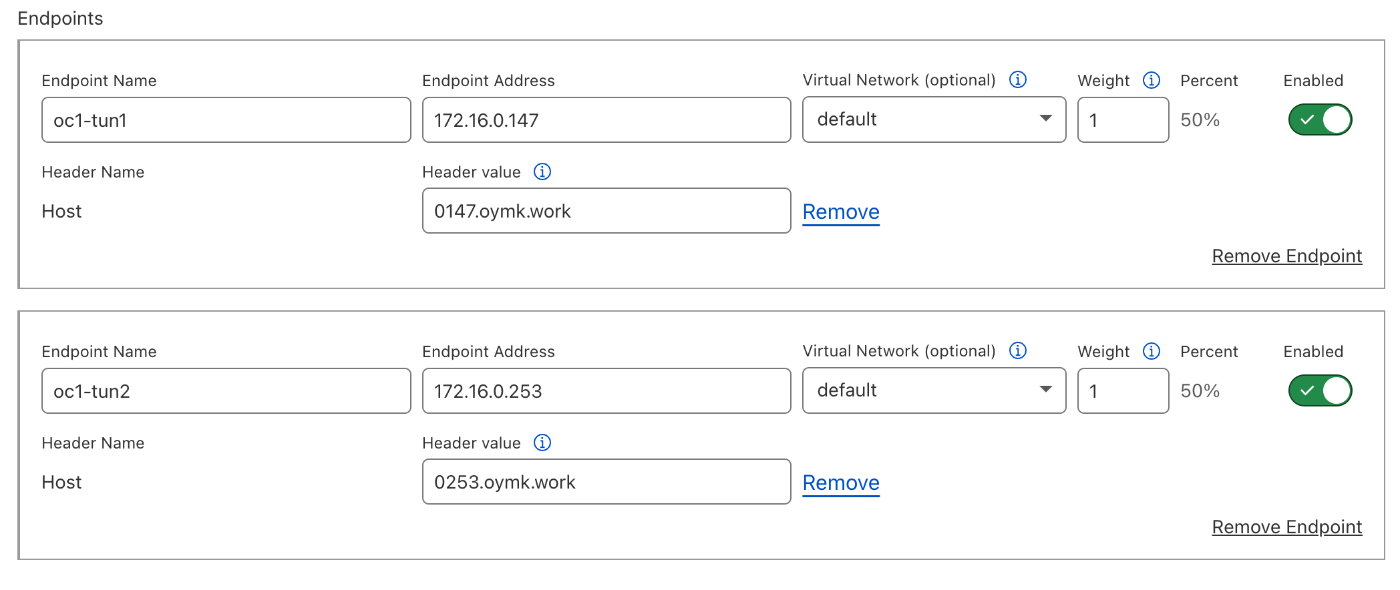Focus the oc1-tun1 Endpoint Name field

(x=226, y=120)
